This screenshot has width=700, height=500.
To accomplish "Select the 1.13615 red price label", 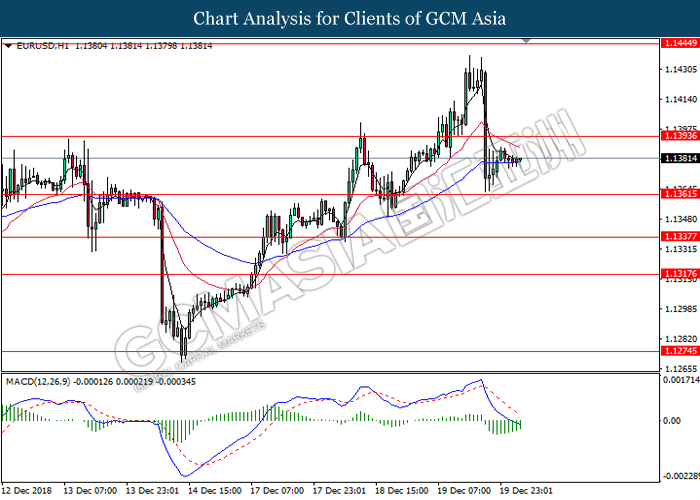I will pos(680,194).
